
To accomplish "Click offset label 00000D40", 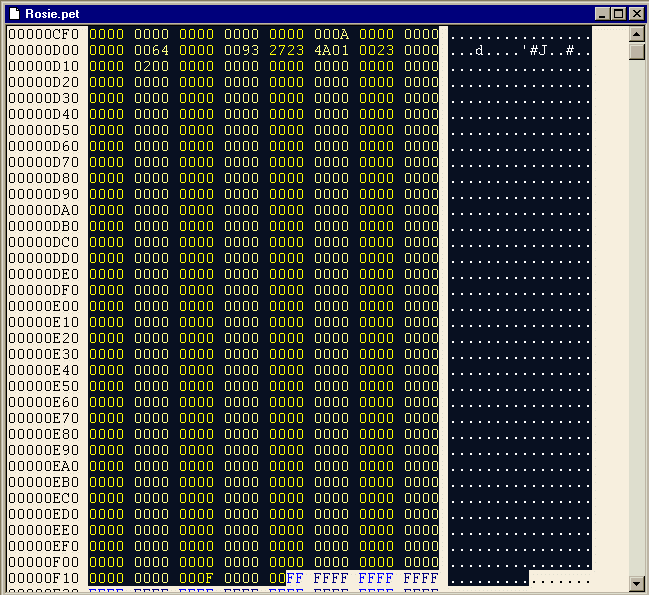I will coord(43,114).
